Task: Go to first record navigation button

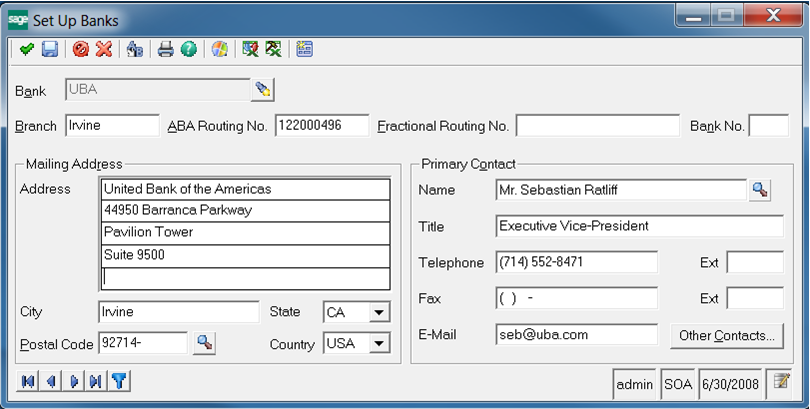Action: pyautogui.click(x=28, y=381)
